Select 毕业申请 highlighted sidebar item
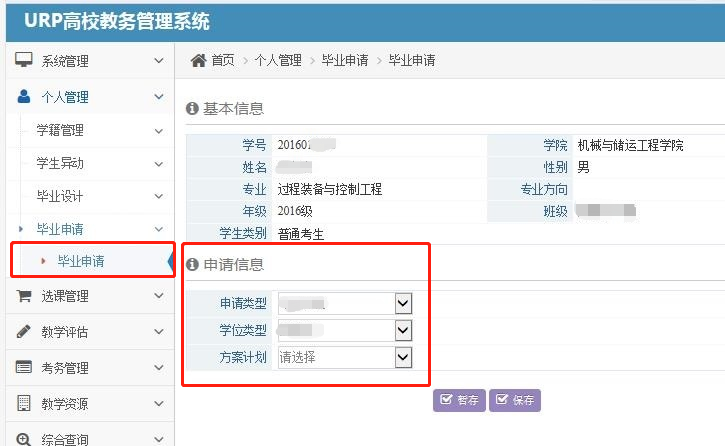 point(81,262)
